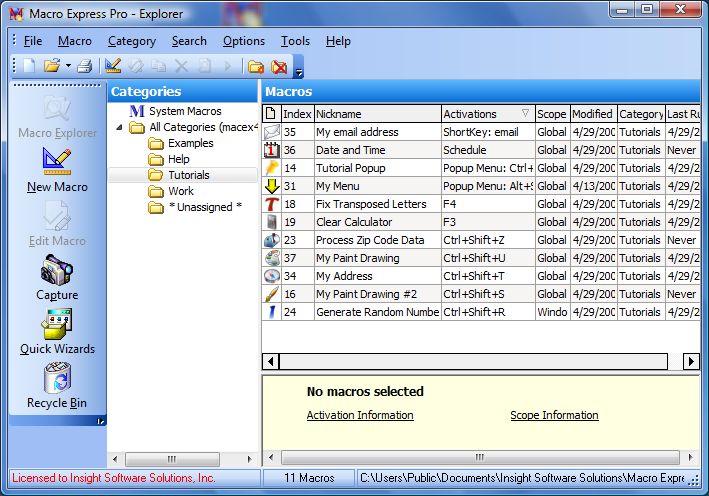709x496 pixels.
Task: Select the Help category folder
Action: [x=179, y=159]
